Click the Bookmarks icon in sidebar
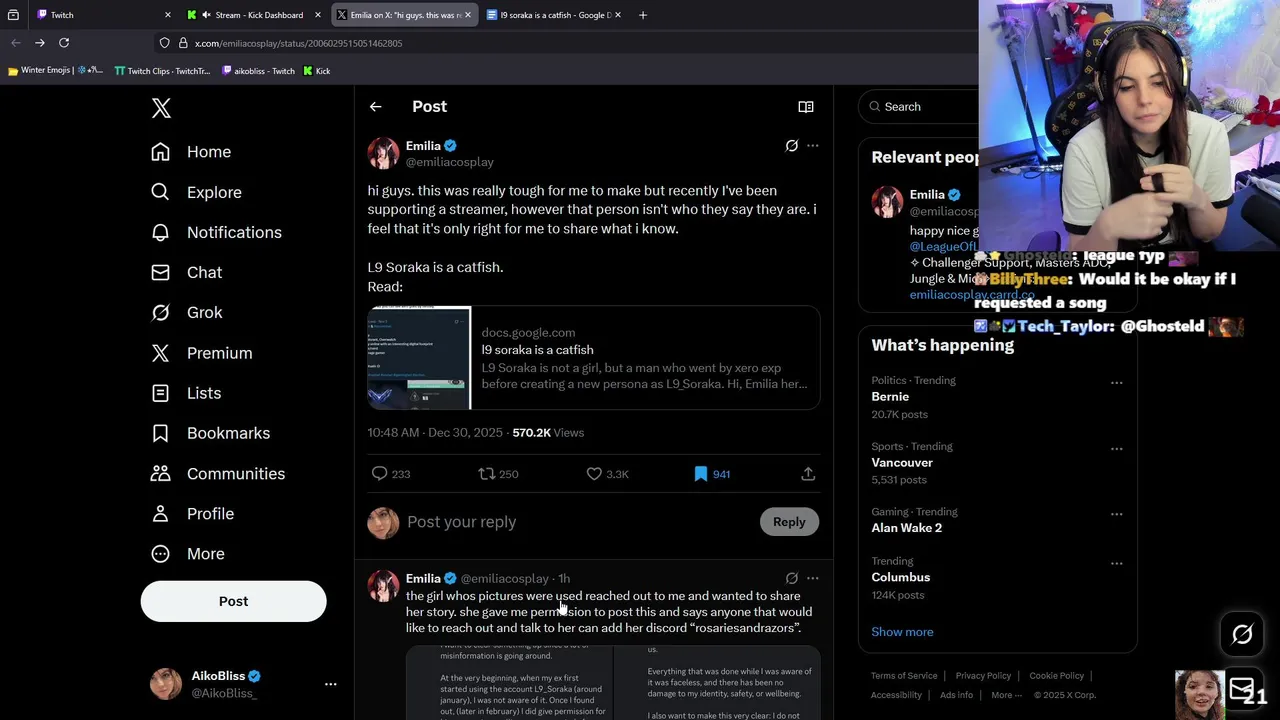The width and height of the screenshot is (1280, 720). click(160, 433)
